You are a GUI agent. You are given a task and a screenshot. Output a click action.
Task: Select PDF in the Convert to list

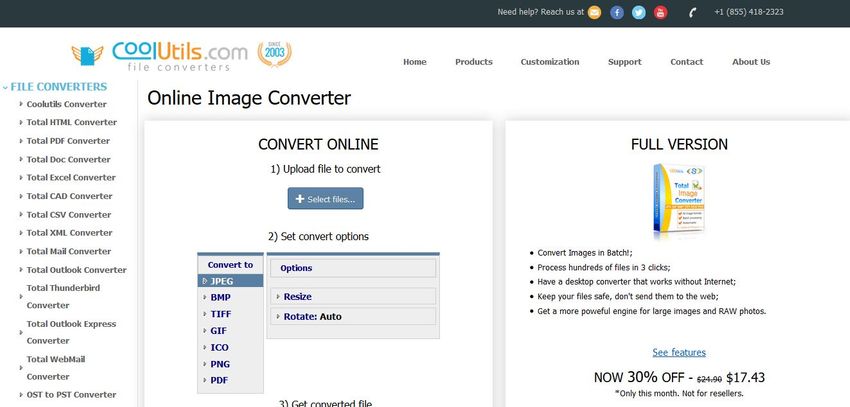219,380
